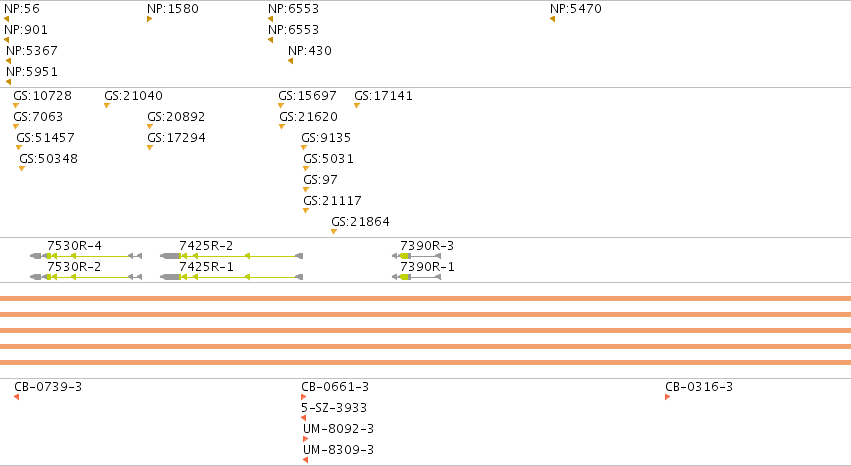This screenshot has height=466, width=851.
Task: Click the red arrow under UM-8309-3
Action: pyautogui.click(x=306, y=460)
